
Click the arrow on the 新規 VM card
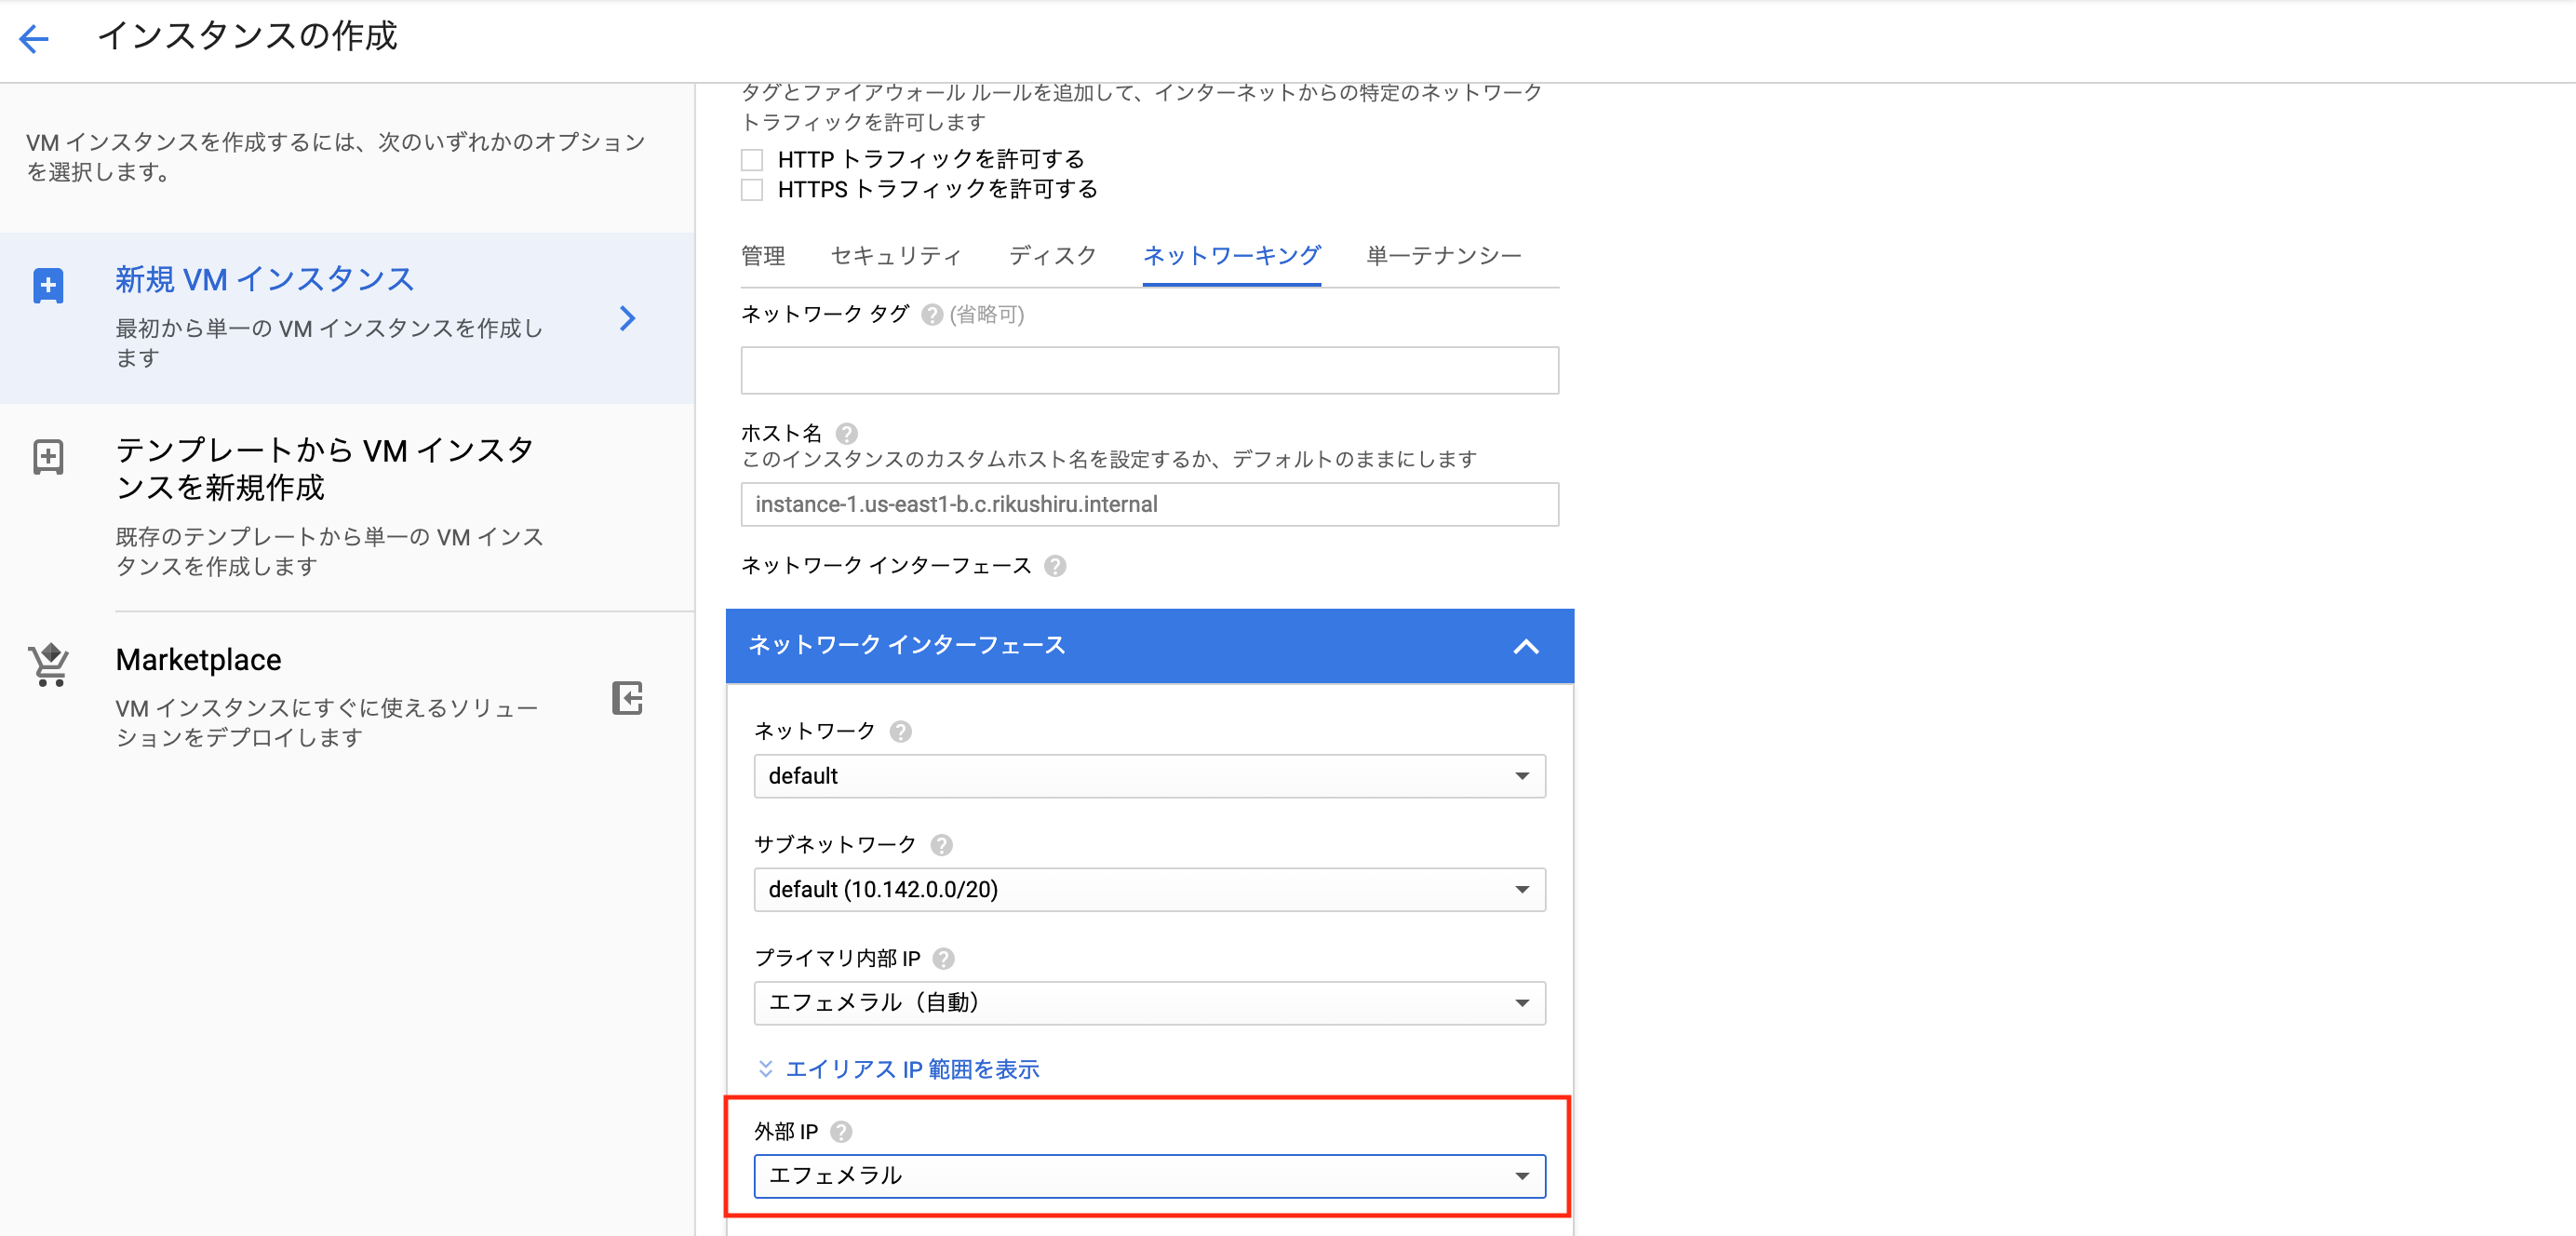coord(627,318)
